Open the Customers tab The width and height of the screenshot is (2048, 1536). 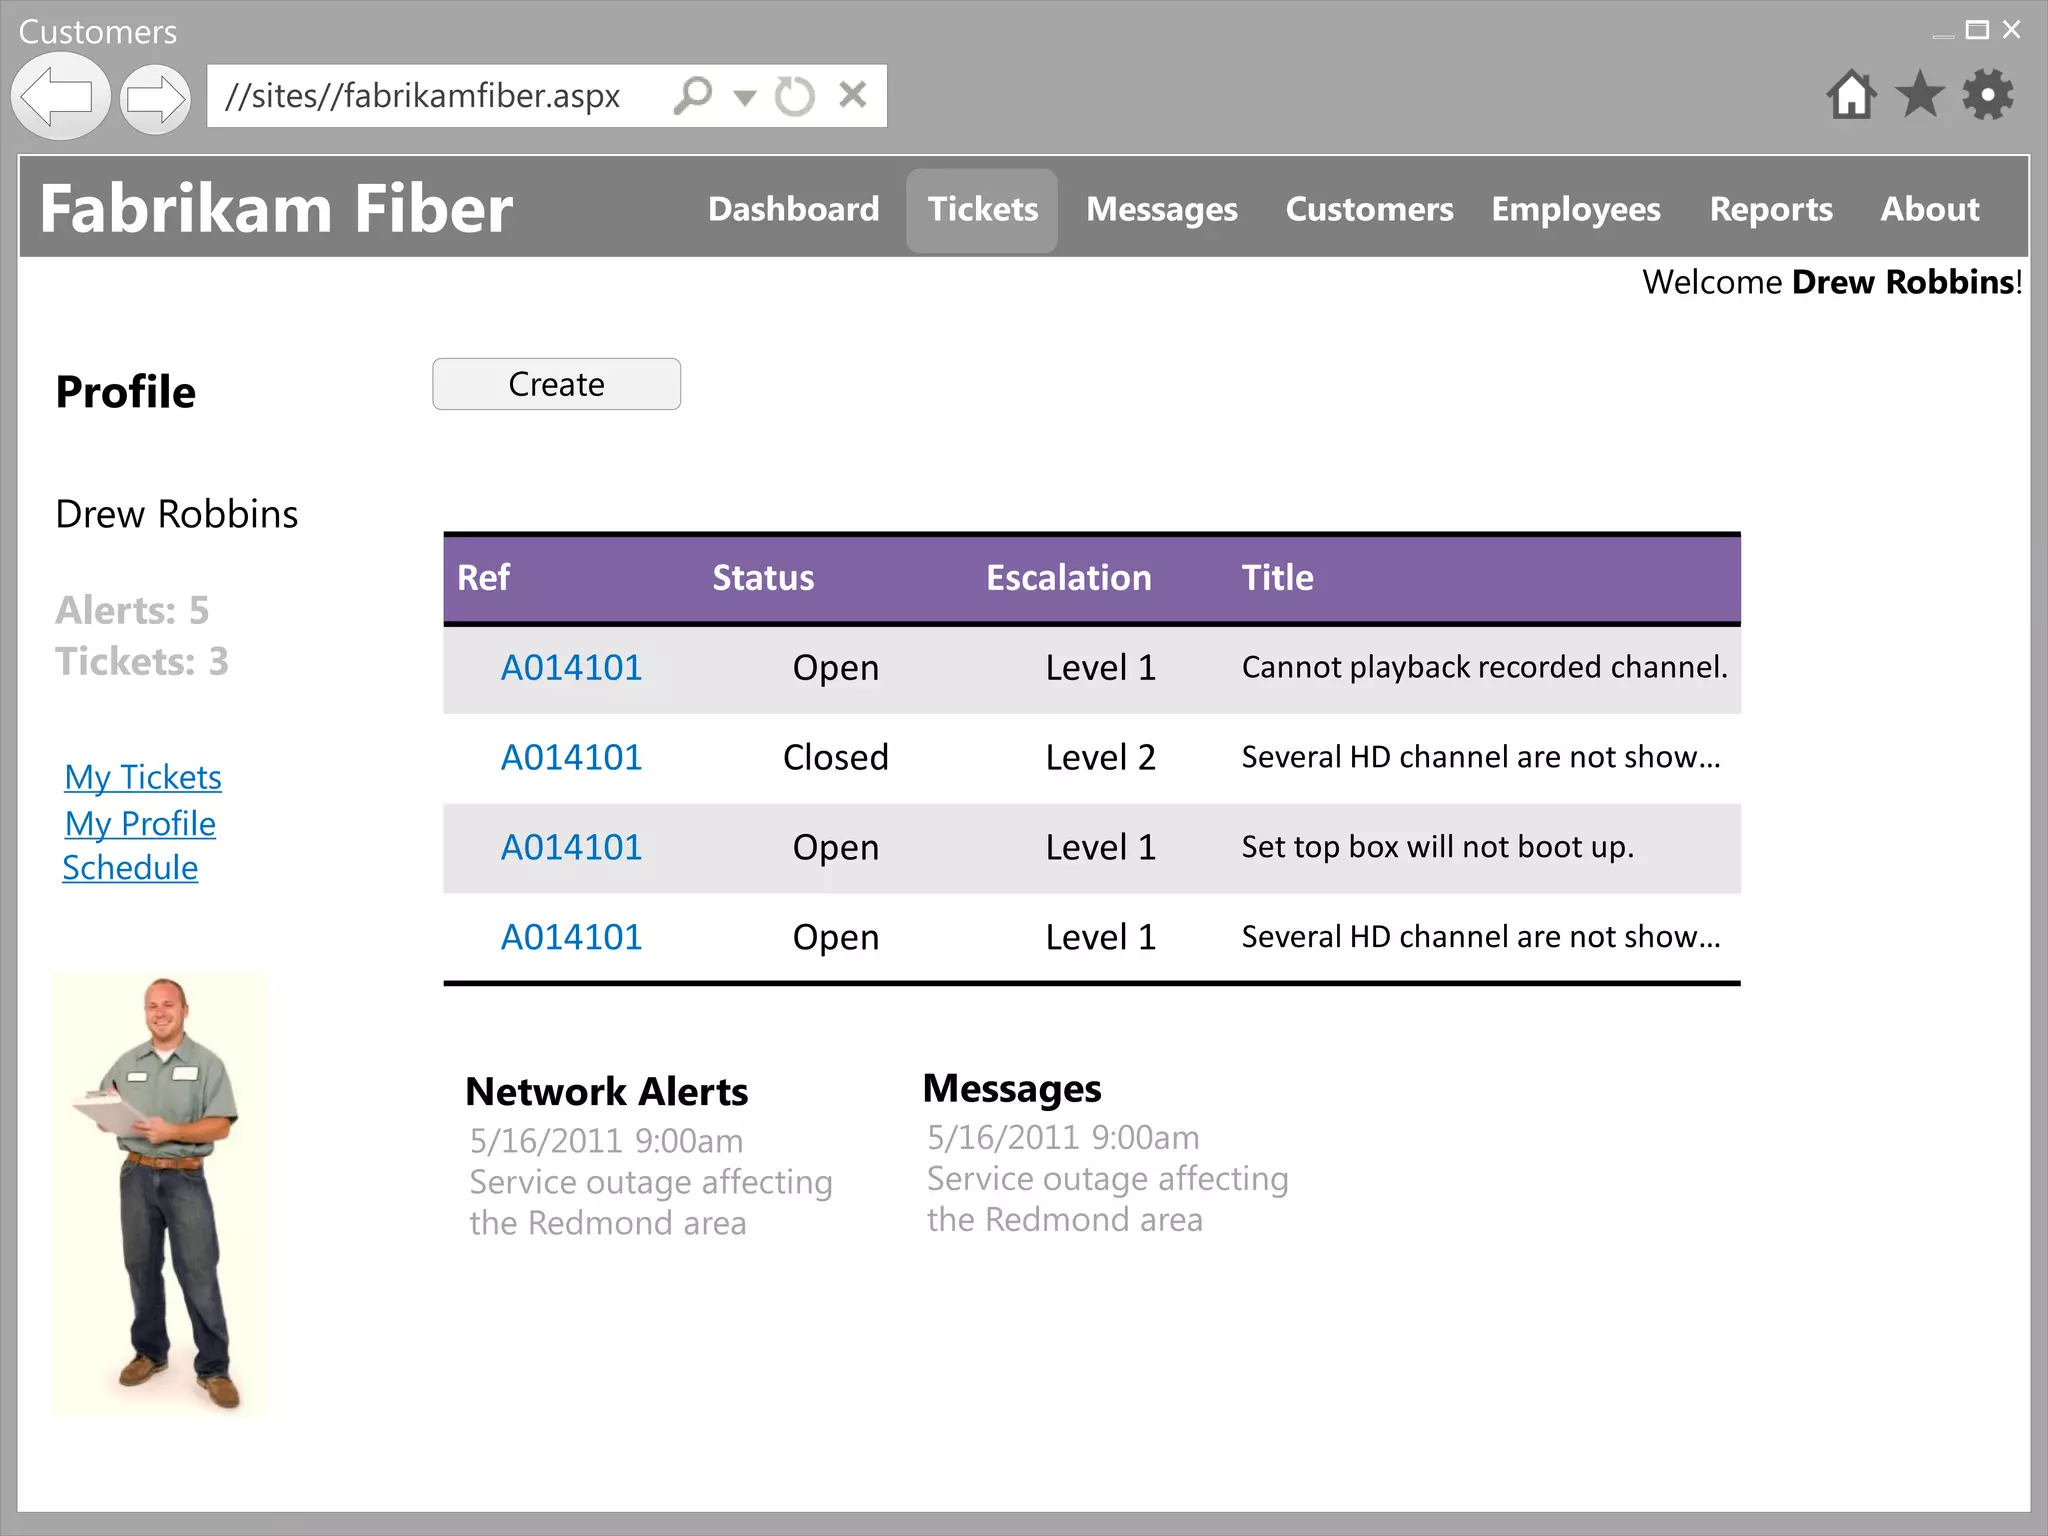coord(1369,209)
